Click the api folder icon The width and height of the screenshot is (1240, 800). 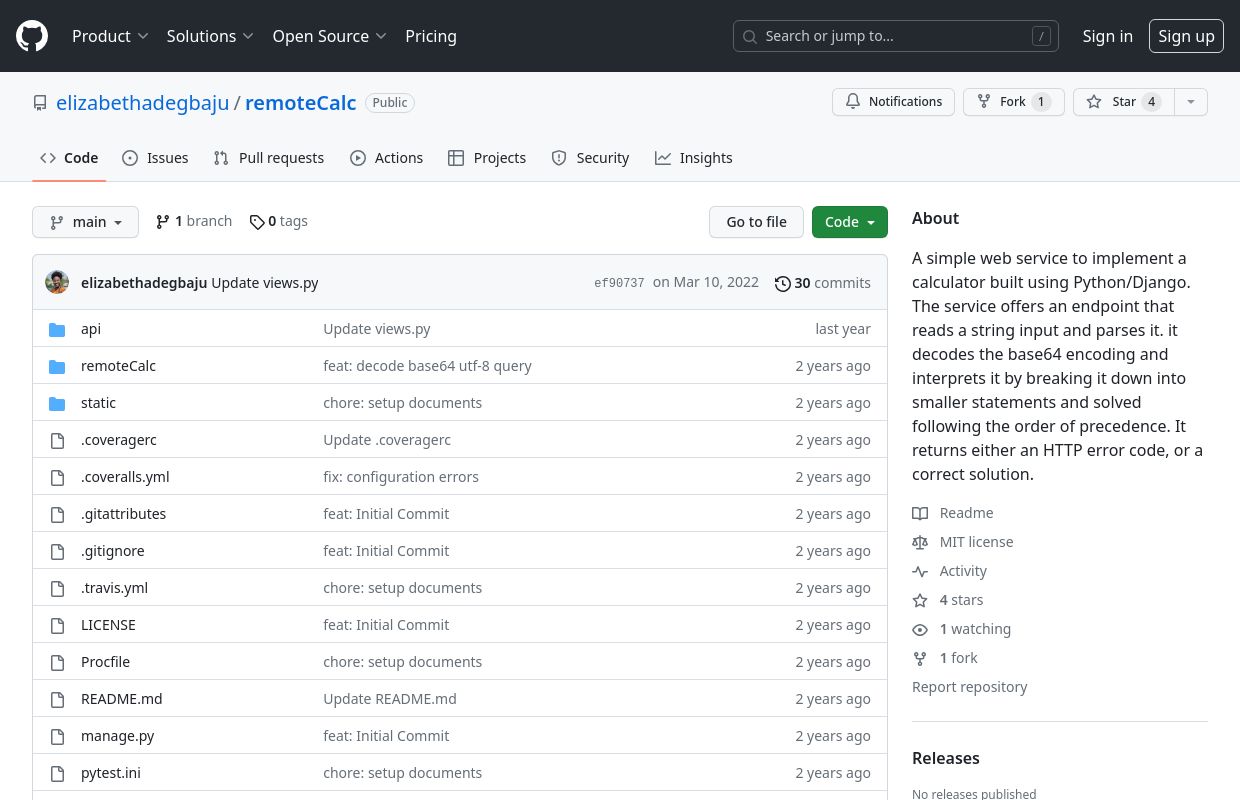coord(57,329)
